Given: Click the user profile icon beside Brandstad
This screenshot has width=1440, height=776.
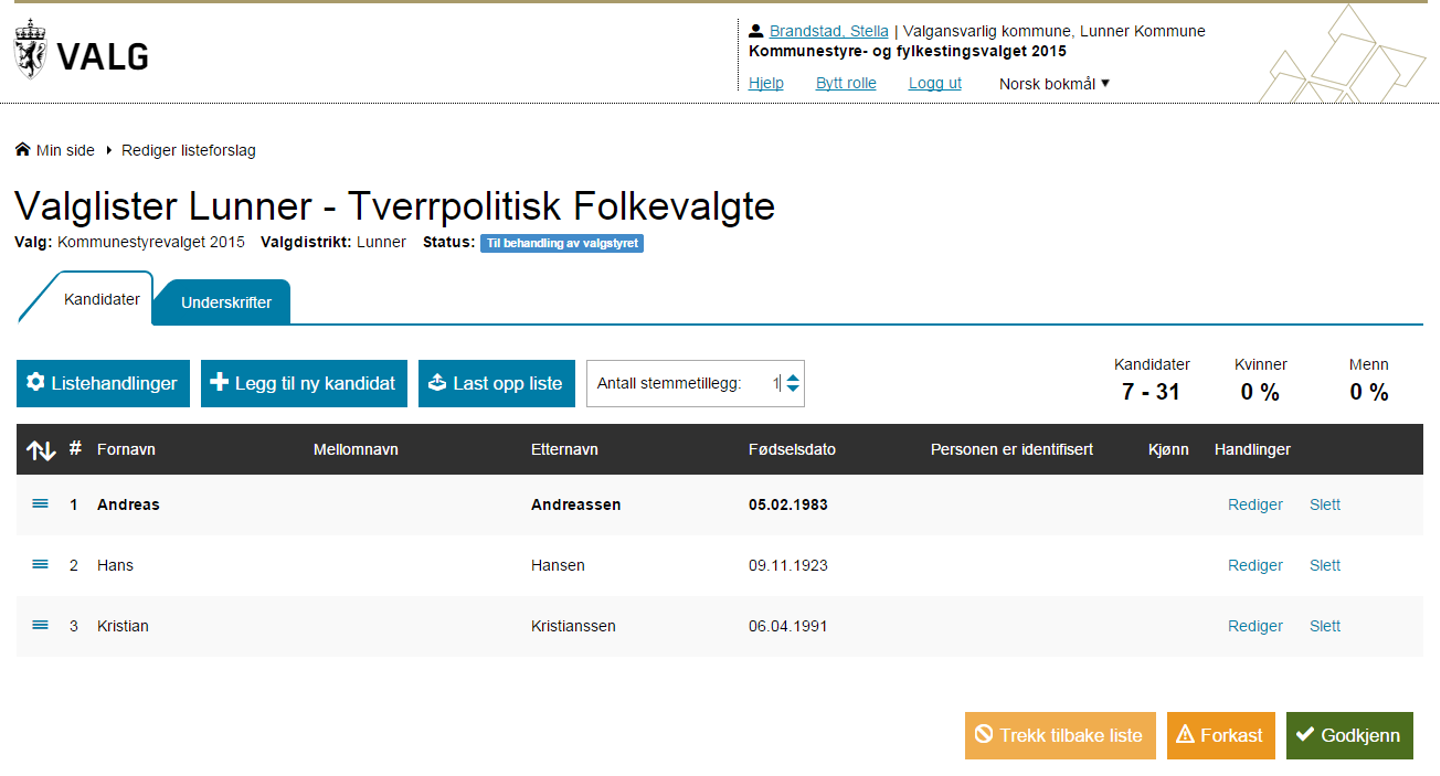Looking at the screenshot, I should pos(756,31).
